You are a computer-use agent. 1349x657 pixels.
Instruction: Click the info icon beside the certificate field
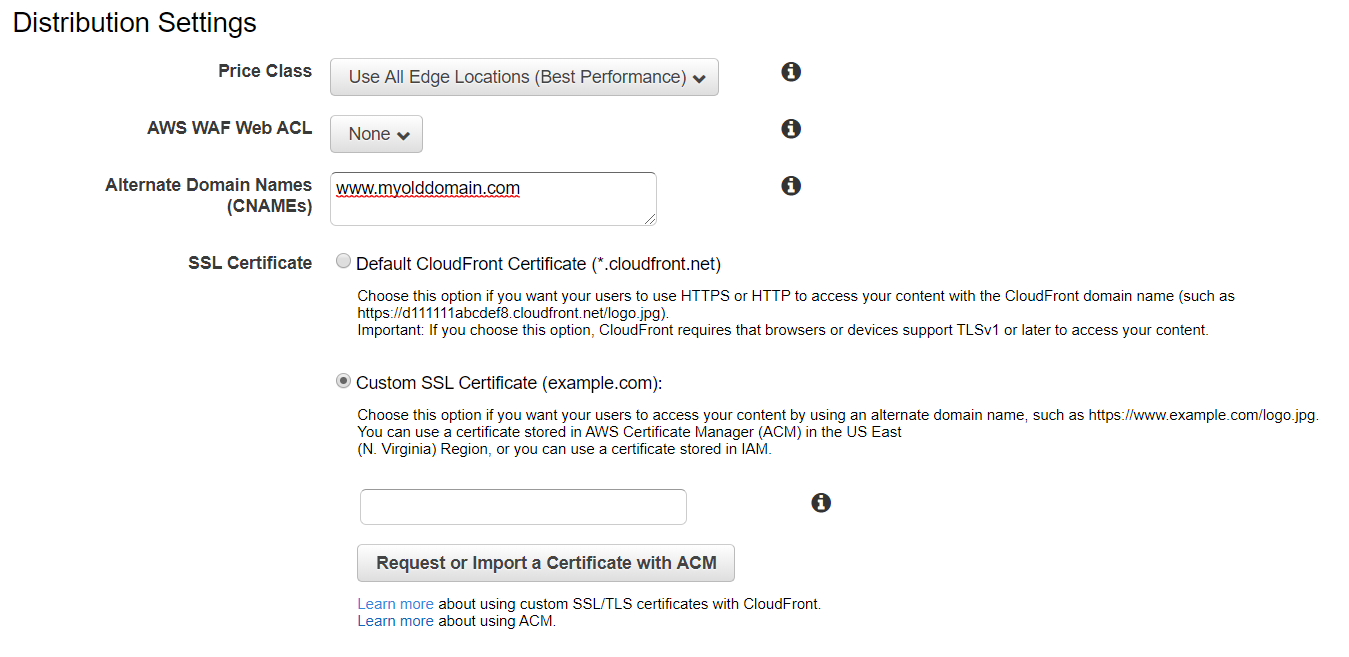pos(821,503)
